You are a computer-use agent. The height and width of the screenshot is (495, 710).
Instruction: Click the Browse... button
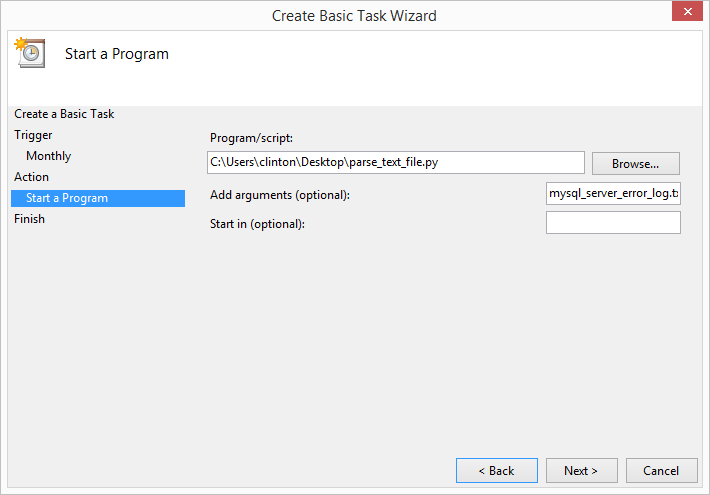click(x=635, y=163)
